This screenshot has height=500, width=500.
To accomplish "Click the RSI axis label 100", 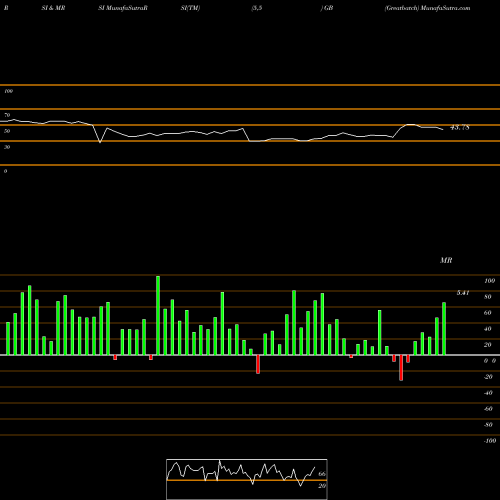I will [8, 91].
